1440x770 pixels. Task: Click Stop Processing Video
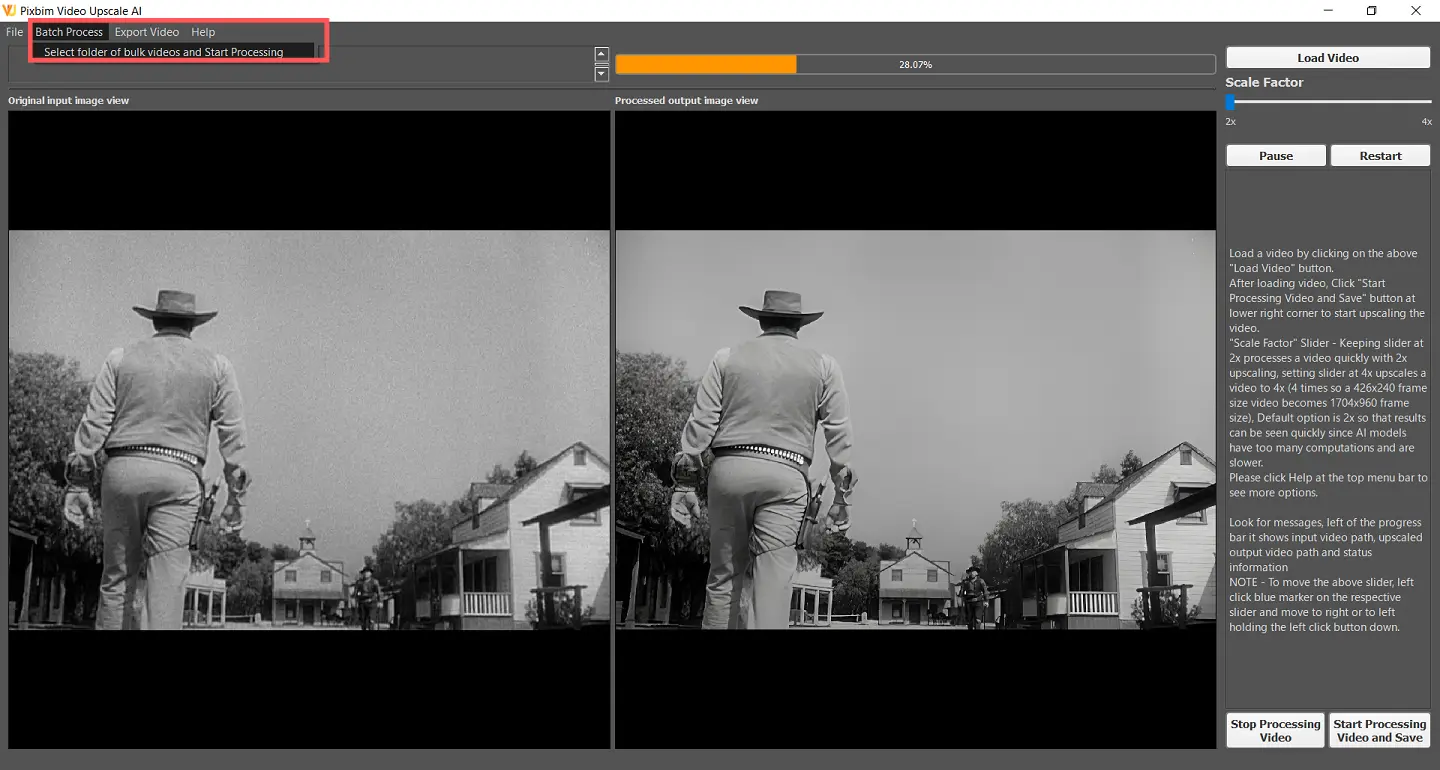[1274, 730]
